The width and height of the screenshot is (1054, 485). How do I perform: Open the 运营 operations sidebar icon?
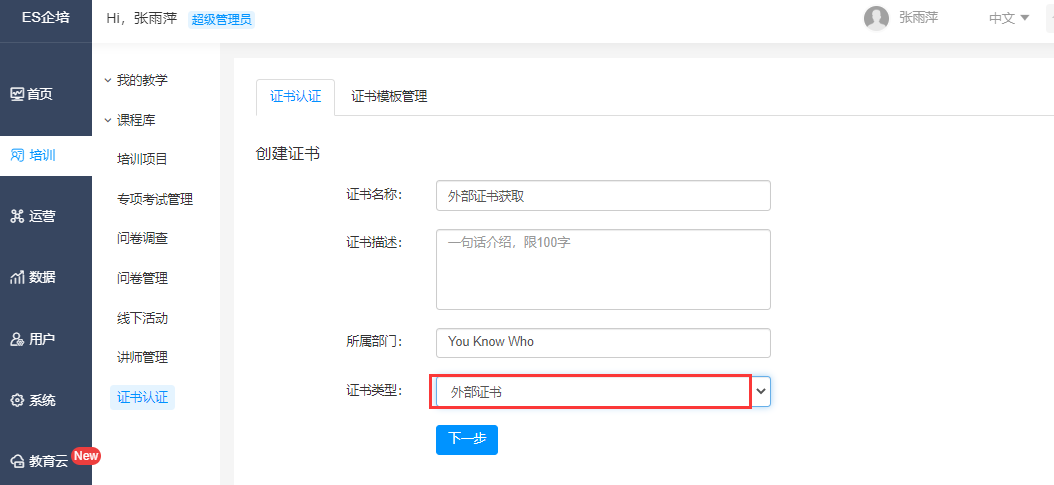coord(17,216)
